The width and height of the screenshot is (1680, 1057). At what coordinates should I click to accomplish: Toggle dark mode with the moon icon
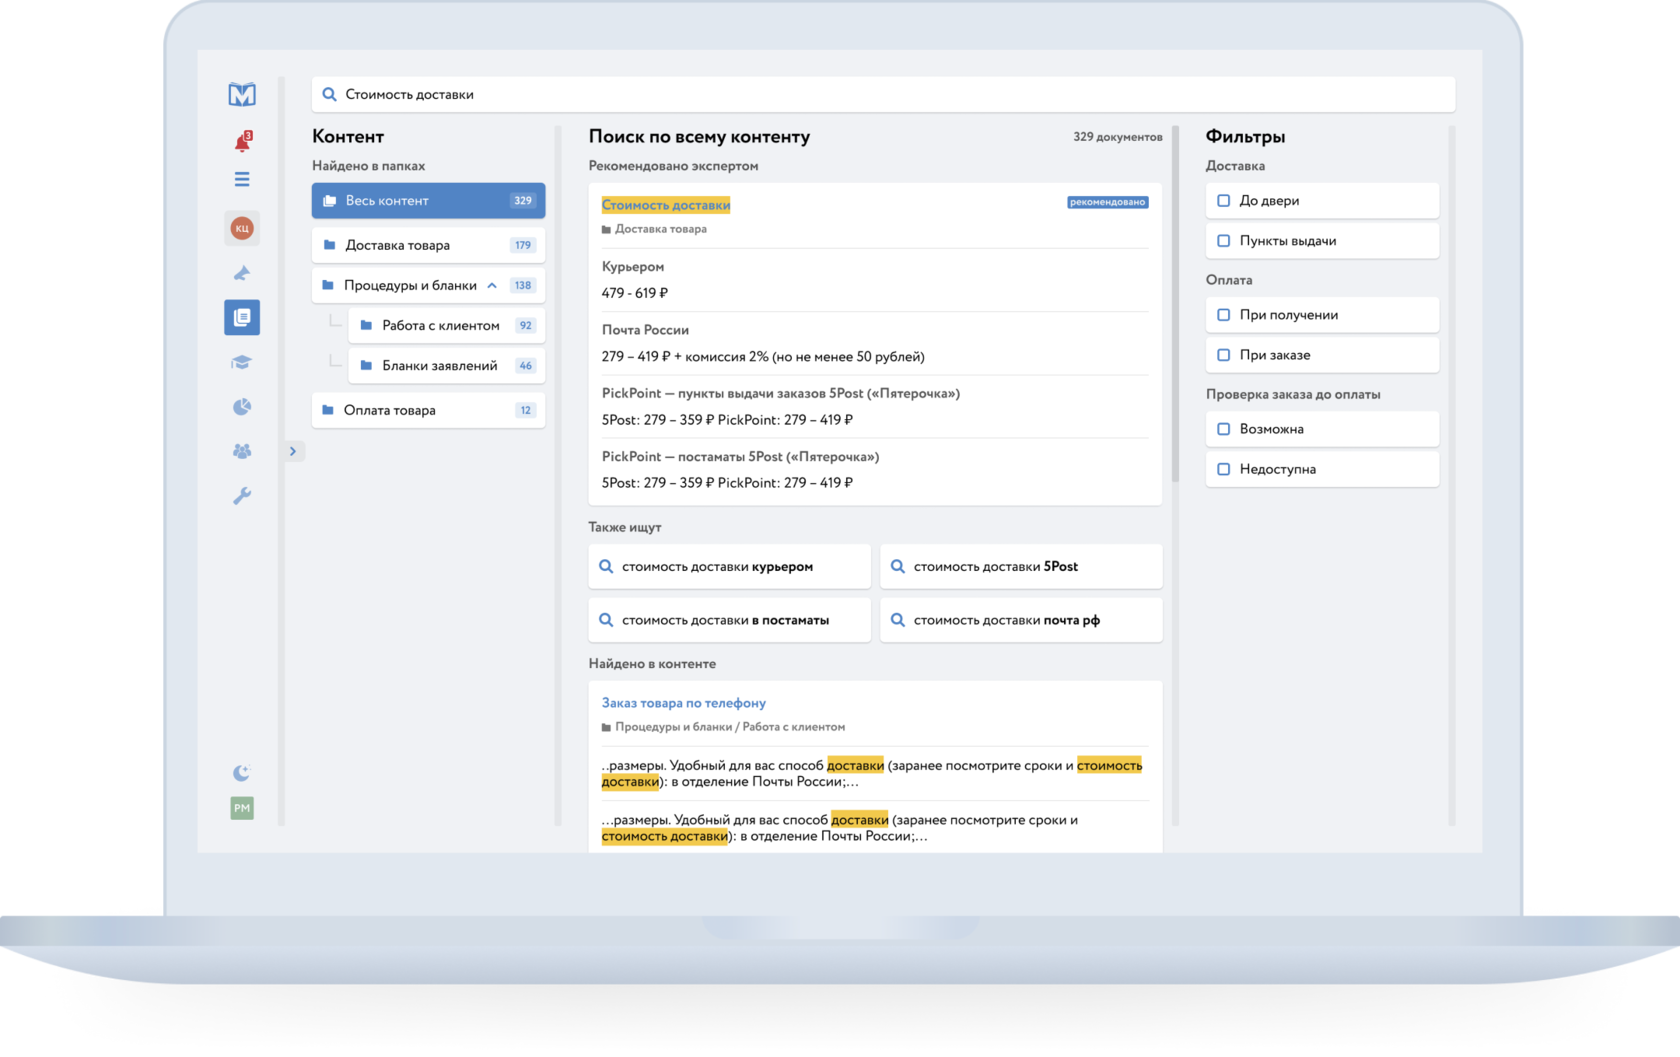[242, 771]
